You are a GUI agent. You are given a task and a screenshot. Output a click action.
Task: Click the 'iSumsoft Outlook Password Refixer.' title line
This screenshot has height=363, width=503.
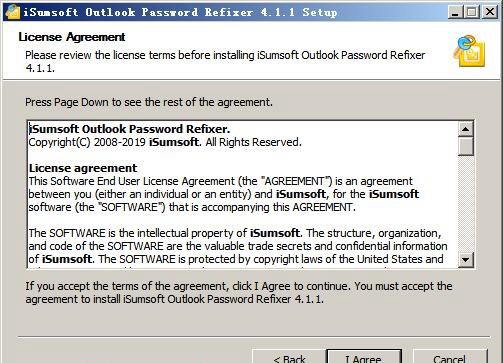click(129, 129)
